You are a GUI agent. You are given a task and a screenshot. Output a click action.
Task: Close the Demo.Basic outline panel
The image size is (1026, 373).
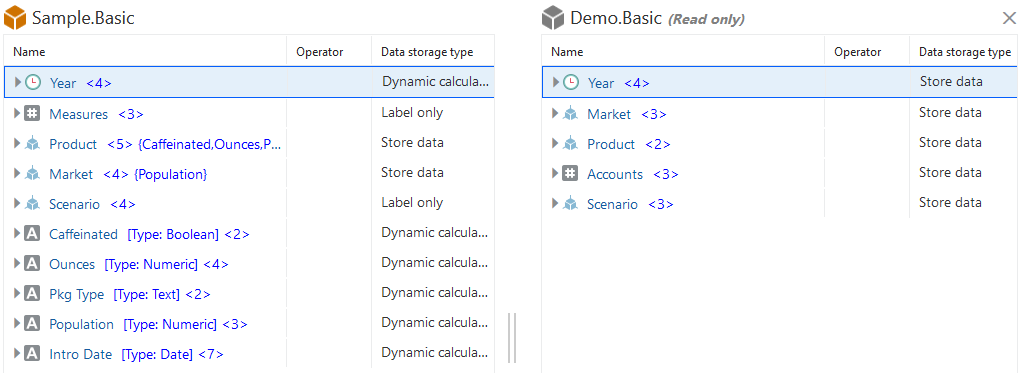tap(1009, 18)
